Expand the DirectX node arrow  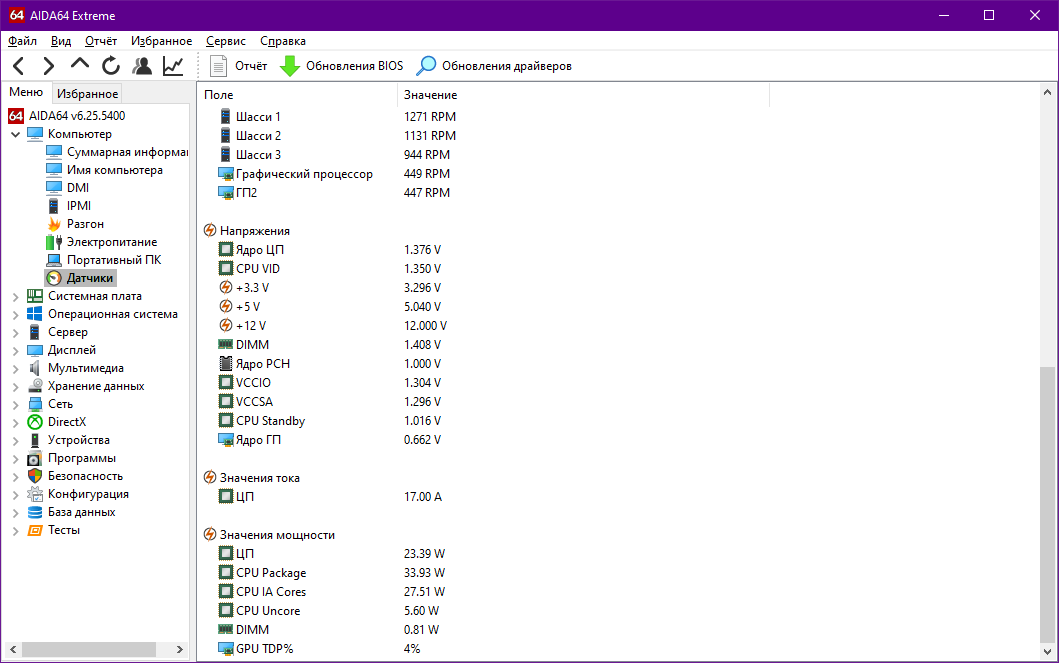16,423
